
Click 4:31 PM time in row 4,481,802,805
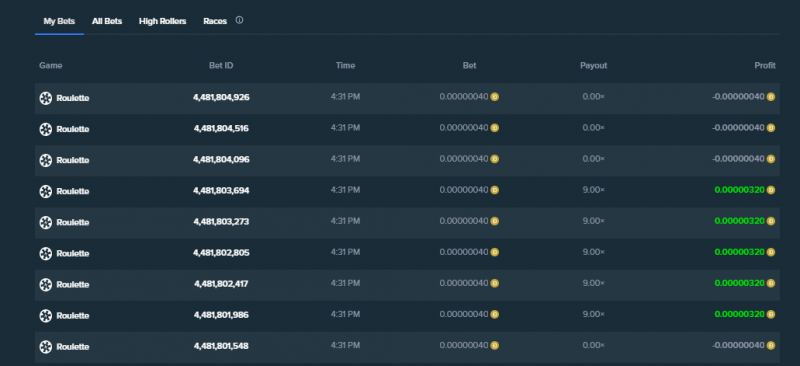tap(345, 252)
